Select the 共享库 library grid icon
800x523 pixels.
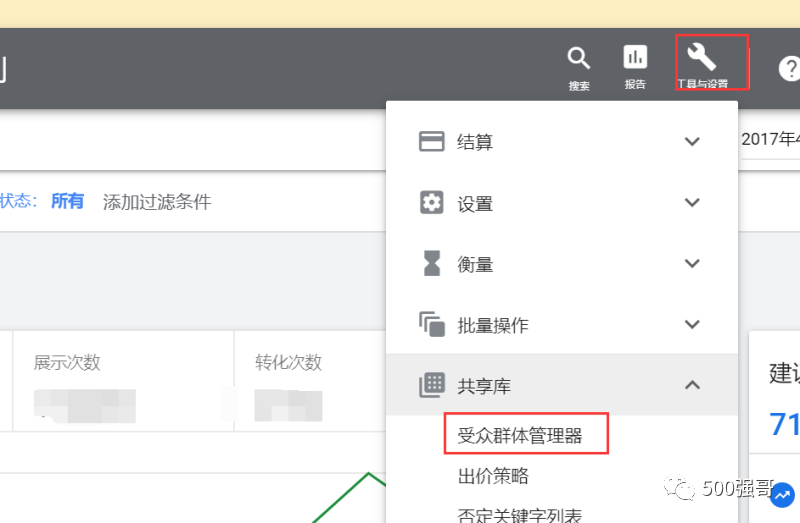pyautogui.click(x=432, y=385)
